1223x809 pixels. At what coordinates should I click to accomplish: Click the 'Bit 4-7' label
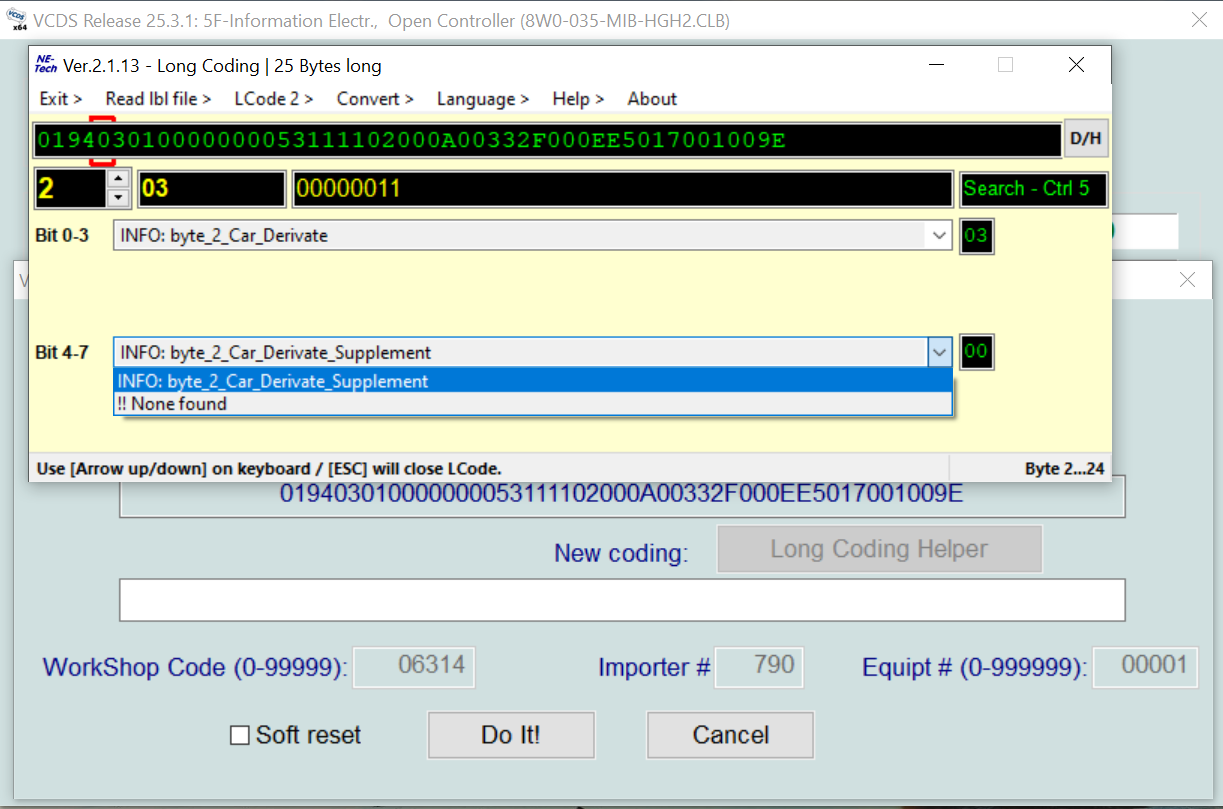pyautogui.click(x=62, y=352)
